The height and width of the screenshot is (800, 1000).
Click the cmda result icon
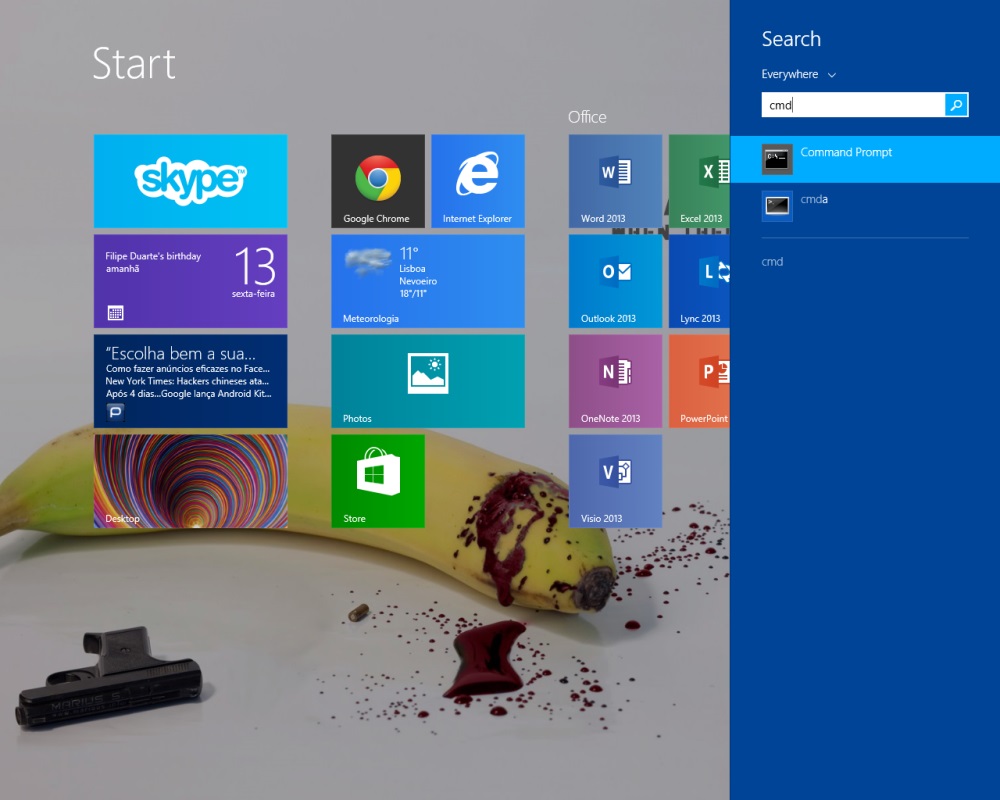(777, 206)
